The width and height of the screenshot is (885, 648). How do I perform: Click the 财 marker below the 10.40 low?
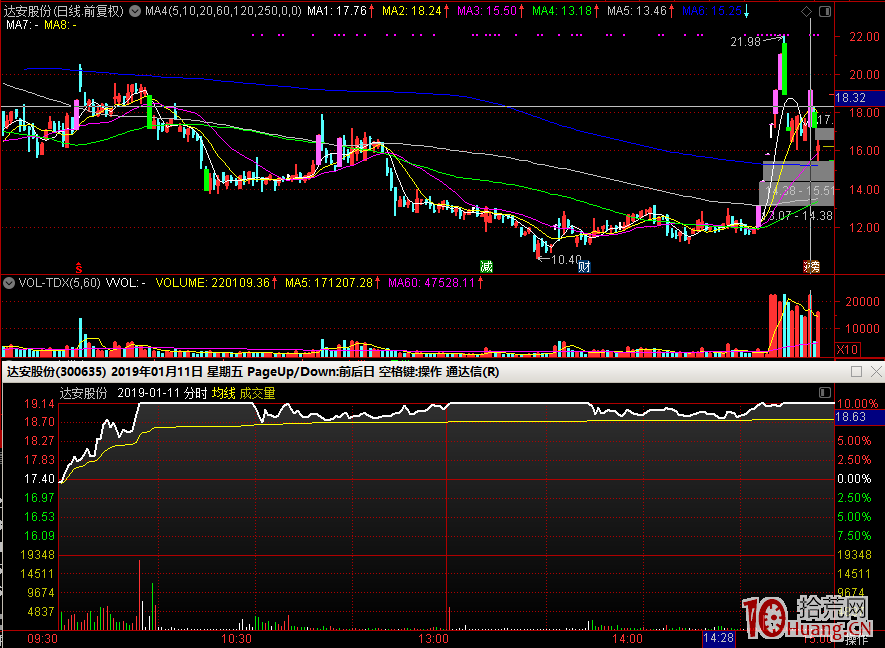pyautogui.click(x=583, y=267)
